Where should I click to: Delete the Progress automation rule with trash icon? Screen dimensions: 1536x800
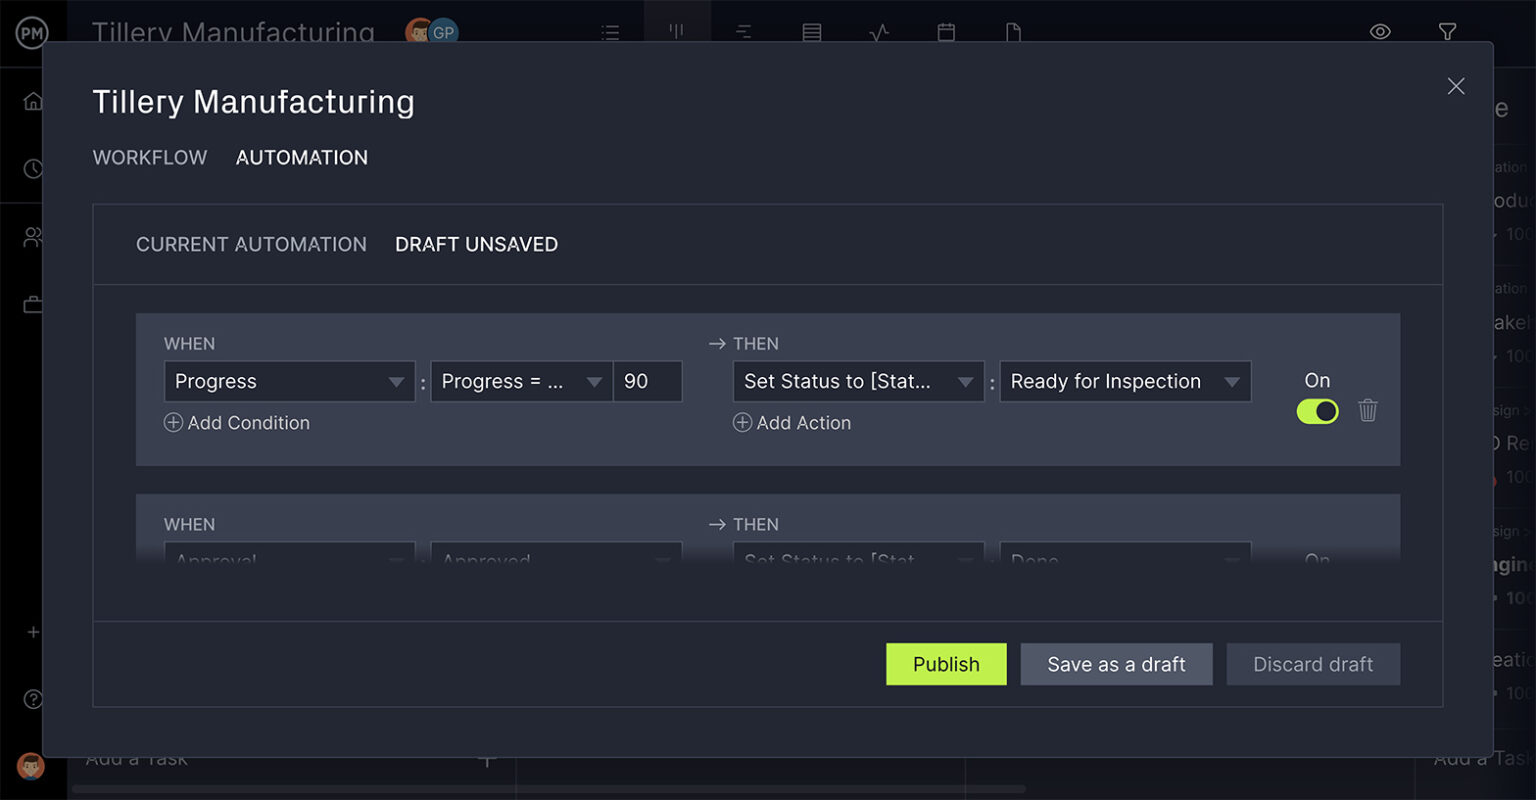pyautogui.click(x=1367, y=410)
